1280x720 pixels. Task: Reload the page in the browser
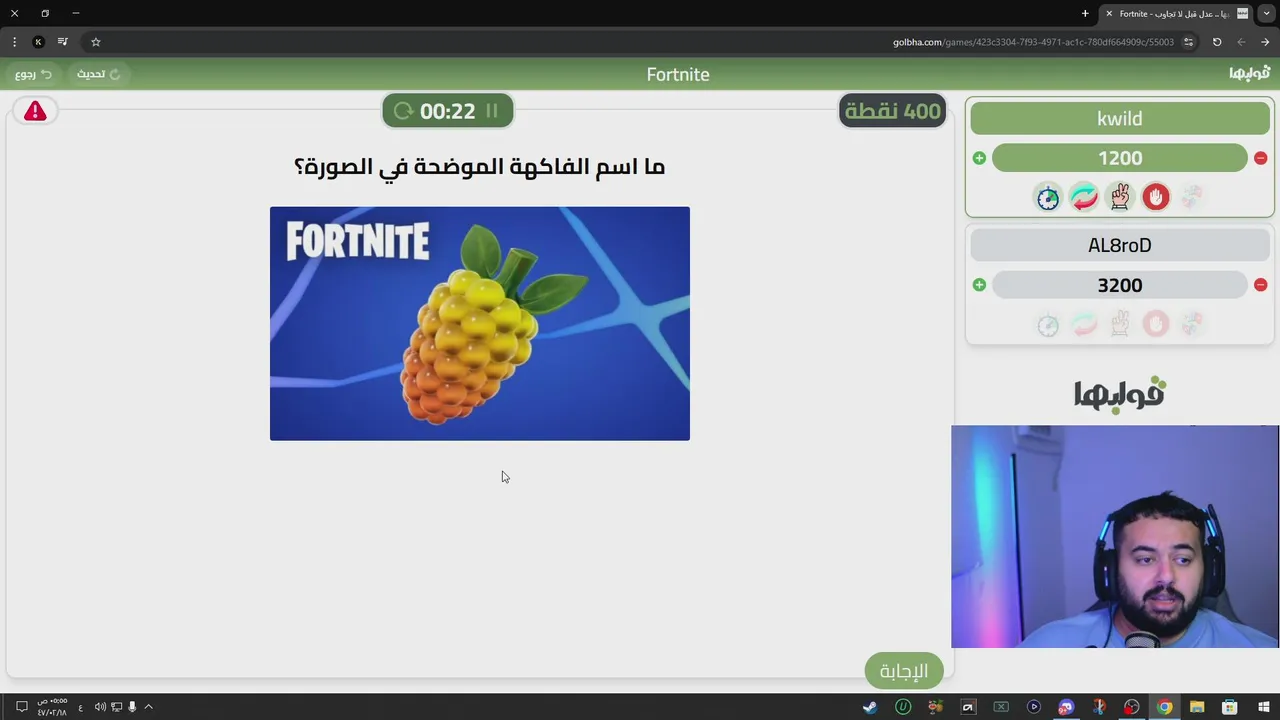[1217, 42]
